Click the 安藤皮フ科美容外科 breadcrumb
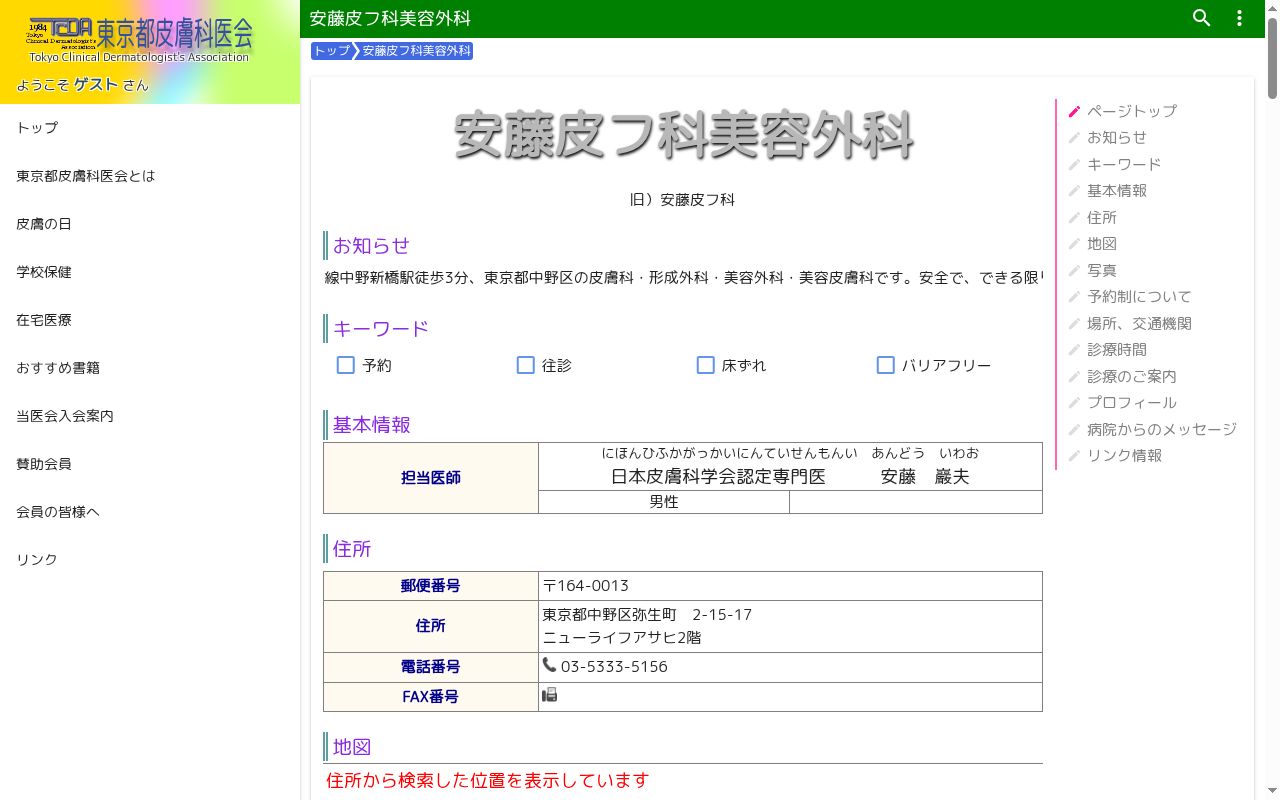 (416, 51)
